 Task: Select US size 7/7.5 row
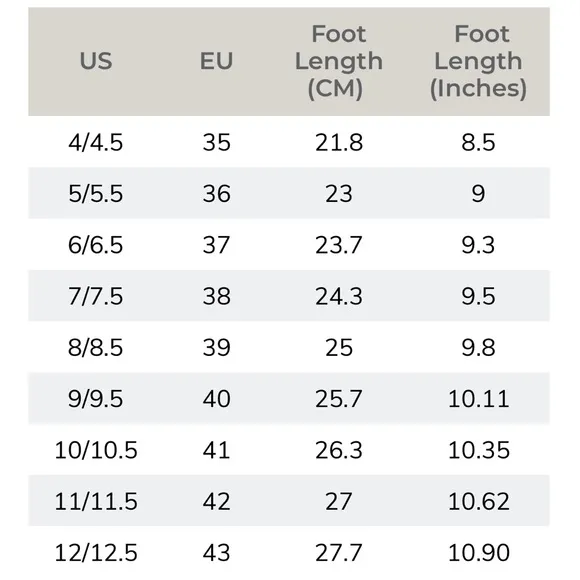tap(289, 296)
